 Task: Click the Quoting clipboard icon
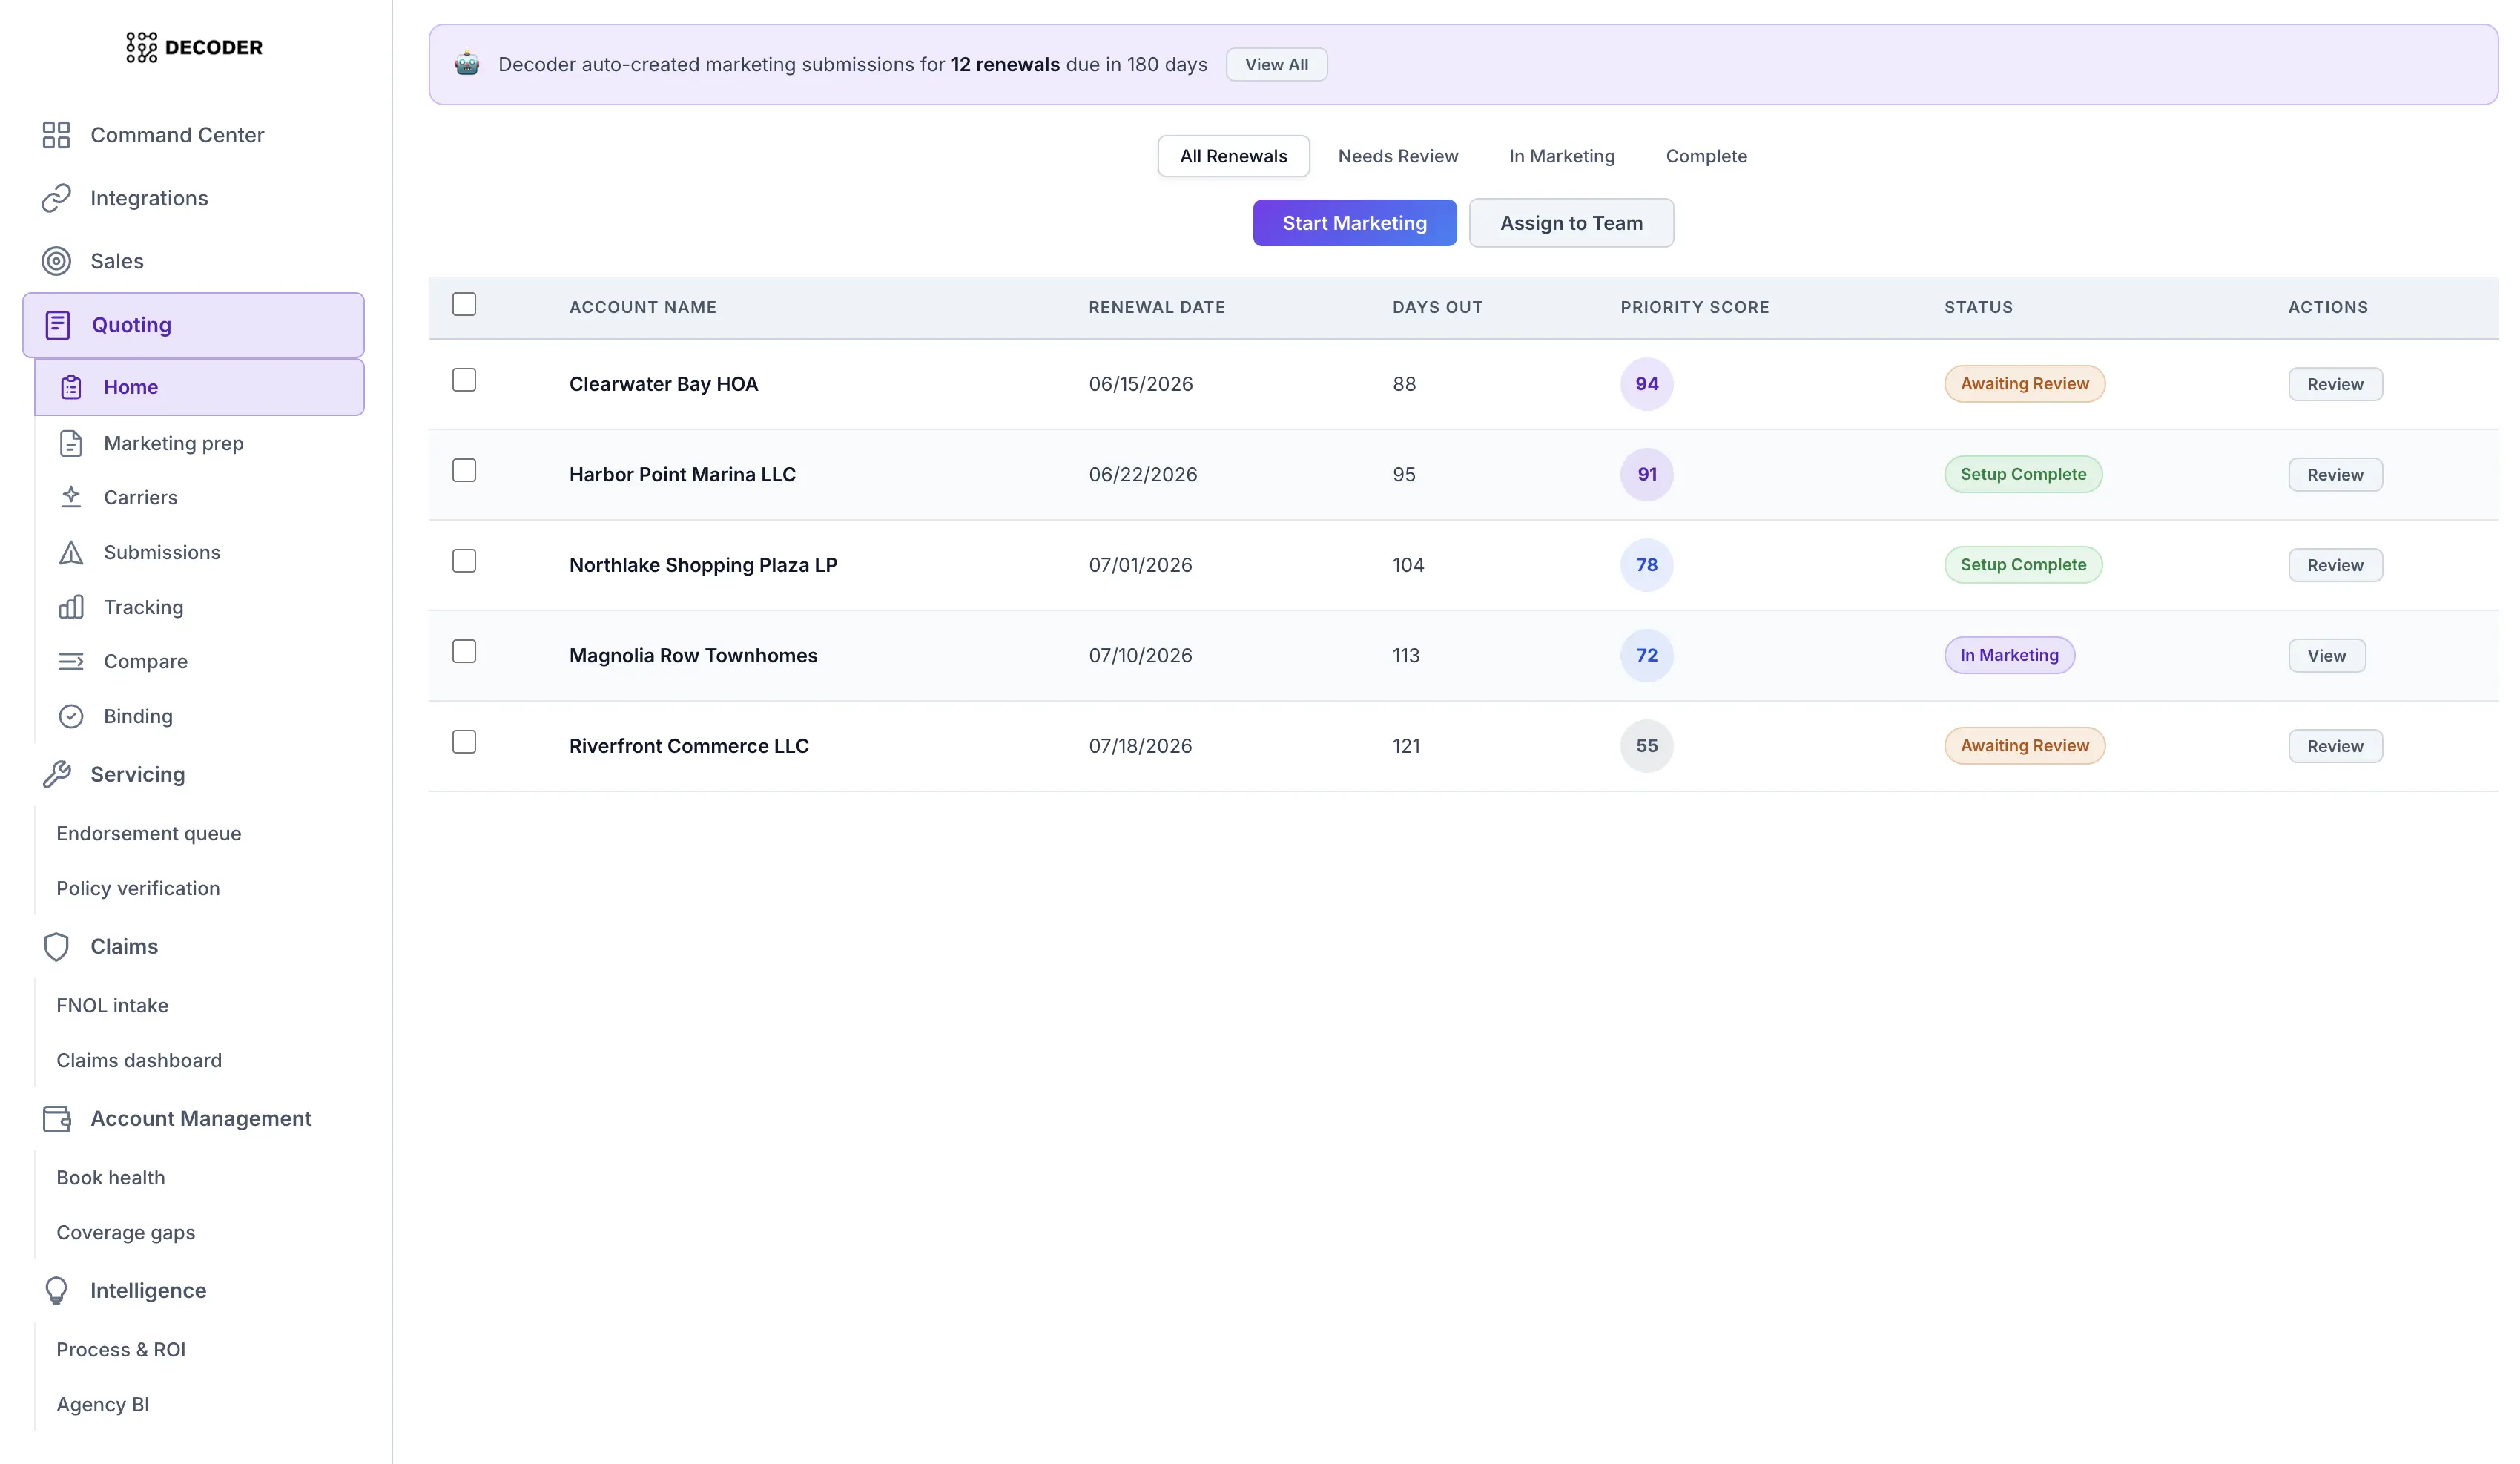[57, 324]
